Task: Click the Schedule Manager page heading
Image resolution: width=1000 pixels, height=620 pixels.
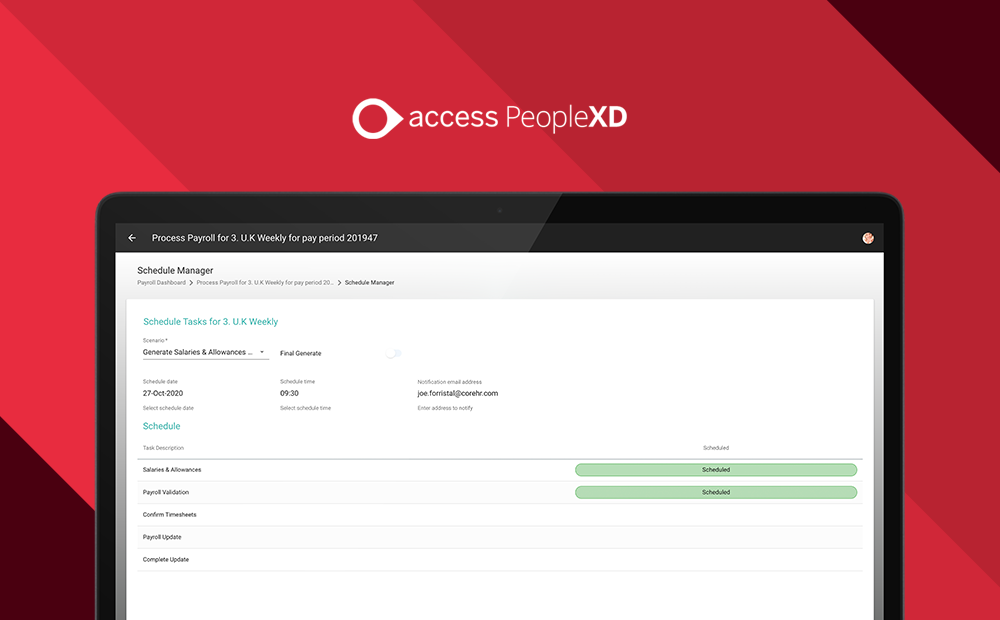Action: tap(175, 270)
